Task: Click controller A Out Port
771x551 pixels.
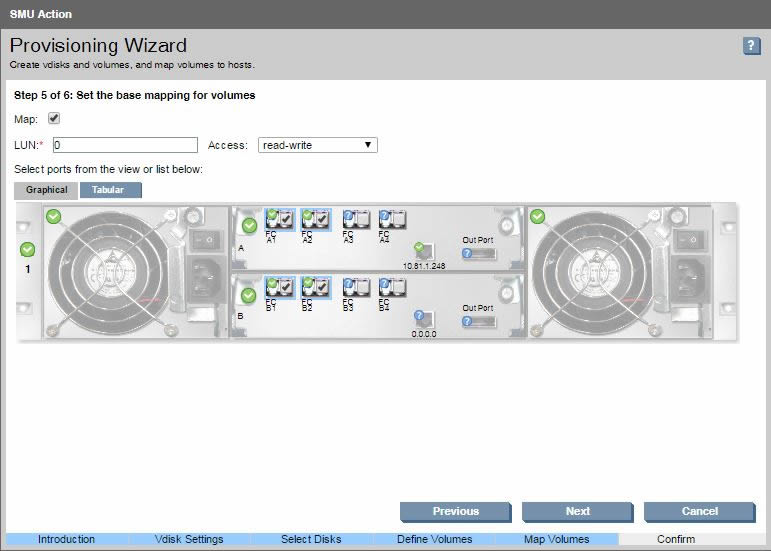Action: (478, 253)
